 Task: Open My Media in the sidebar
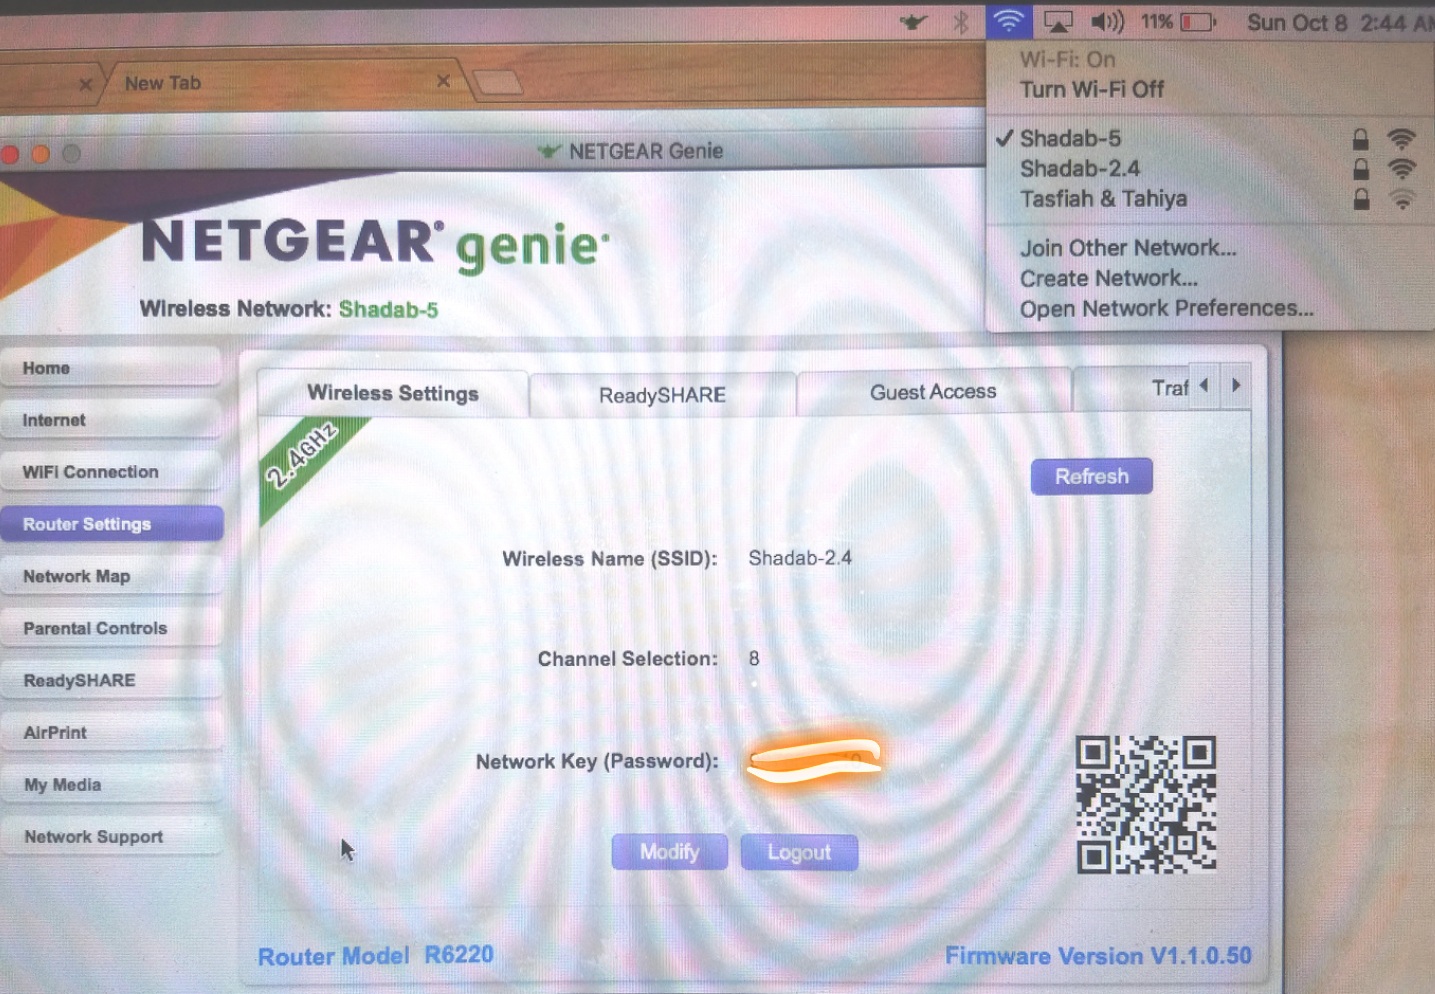111,785
